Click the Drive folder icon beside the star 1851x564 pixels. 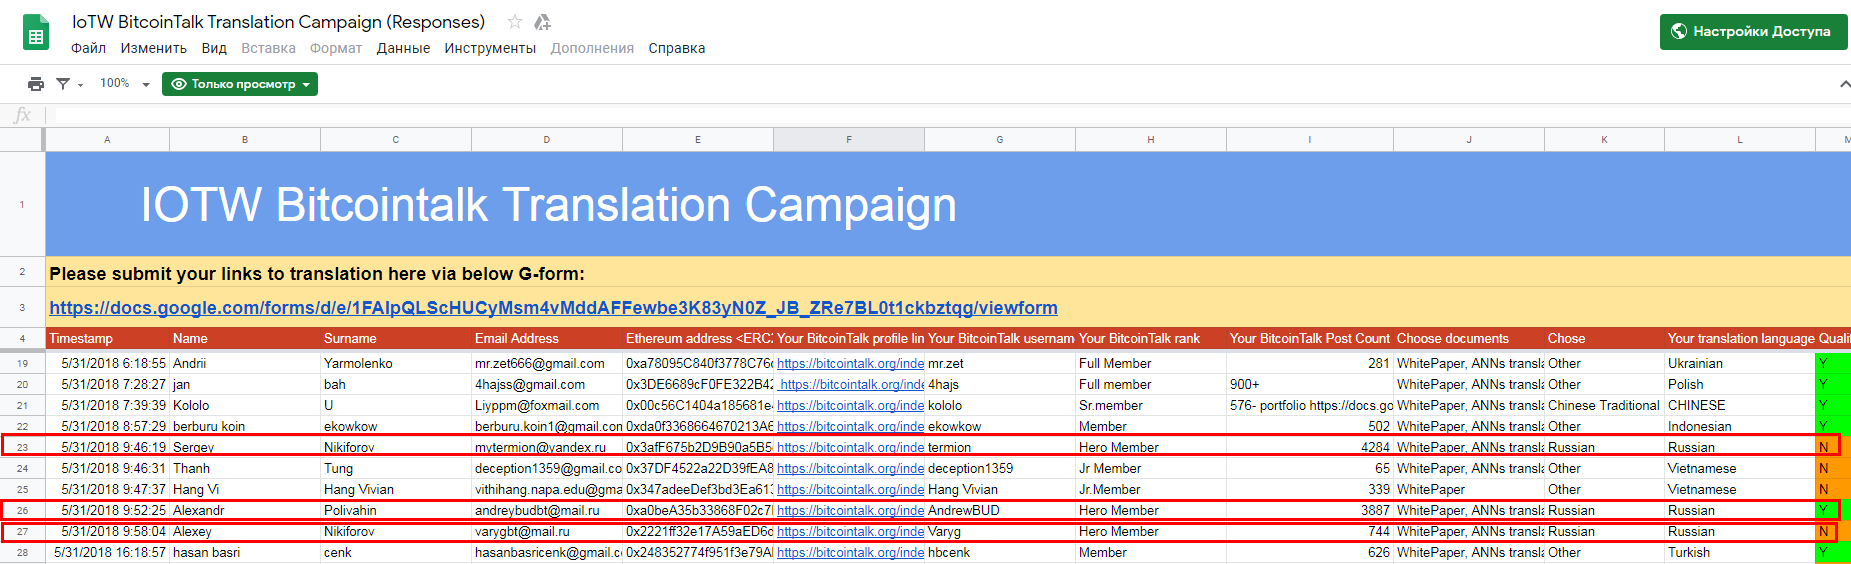point(542,22)
